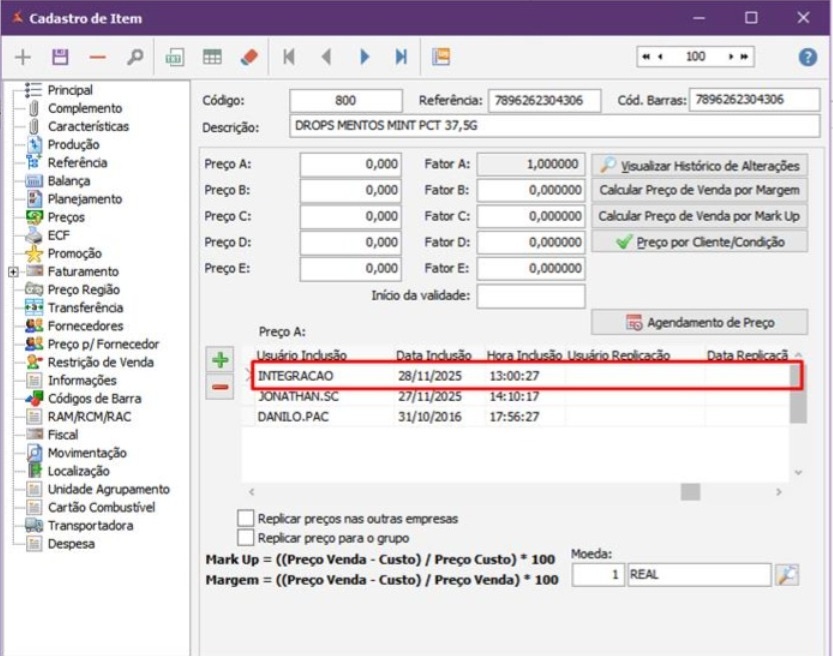Open Códigos de Barra section
The width and height of the screenshot is (833, 656).
(x=95, y=398)
